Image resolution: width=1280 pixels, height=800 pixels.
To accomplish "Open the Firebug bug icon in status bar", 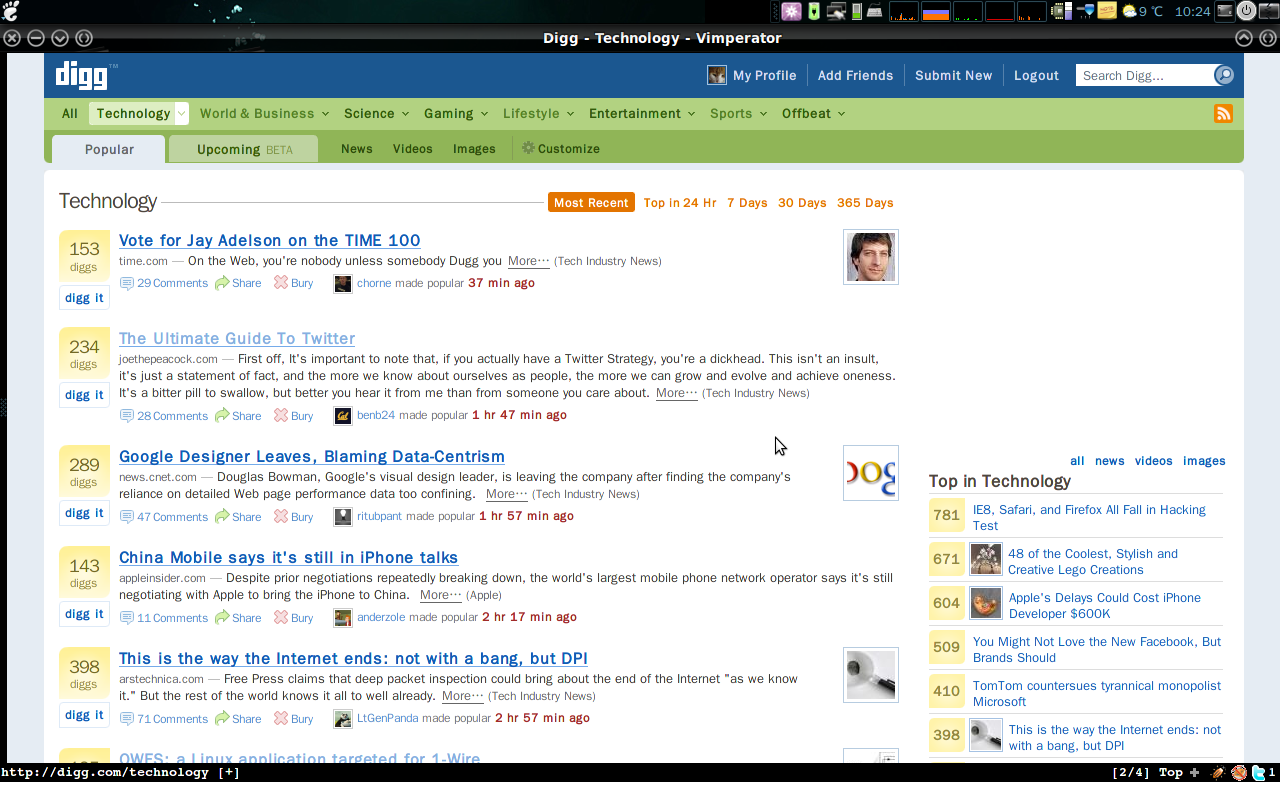I will tap(1218, 772).
